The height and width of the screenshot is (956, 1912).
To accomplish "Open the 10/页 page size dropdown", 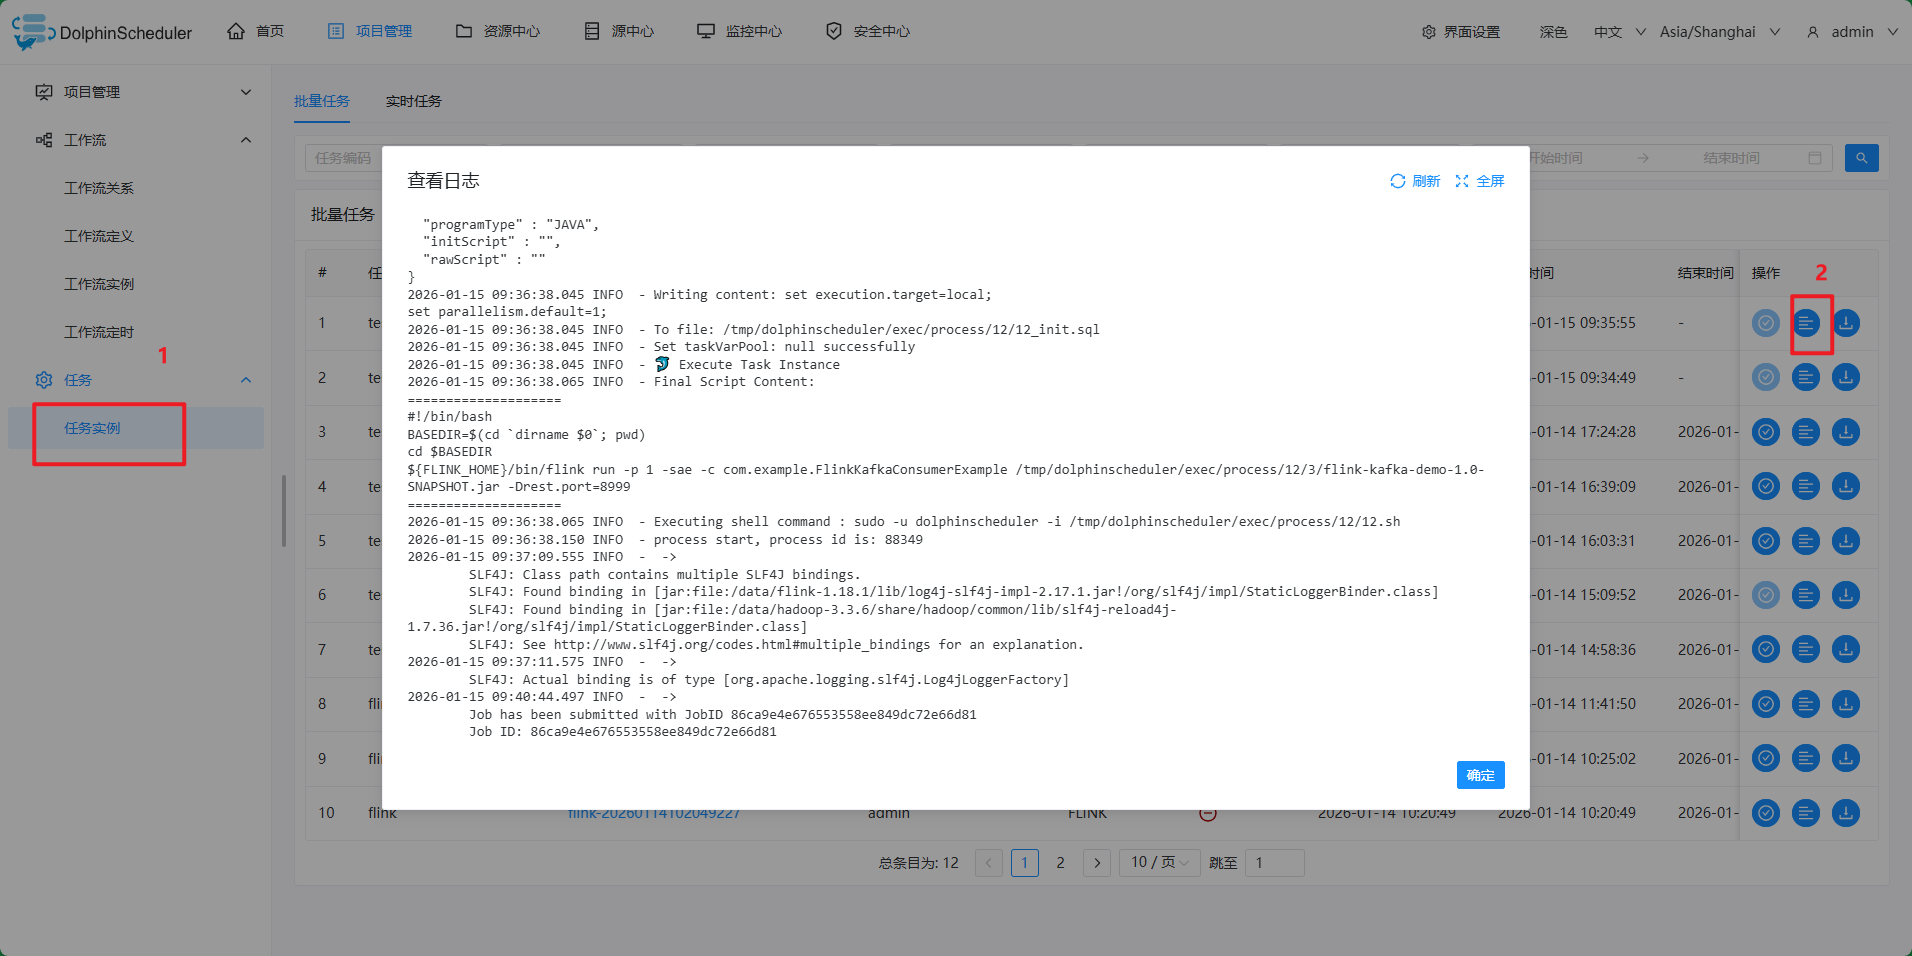I will click(1158, 862).
